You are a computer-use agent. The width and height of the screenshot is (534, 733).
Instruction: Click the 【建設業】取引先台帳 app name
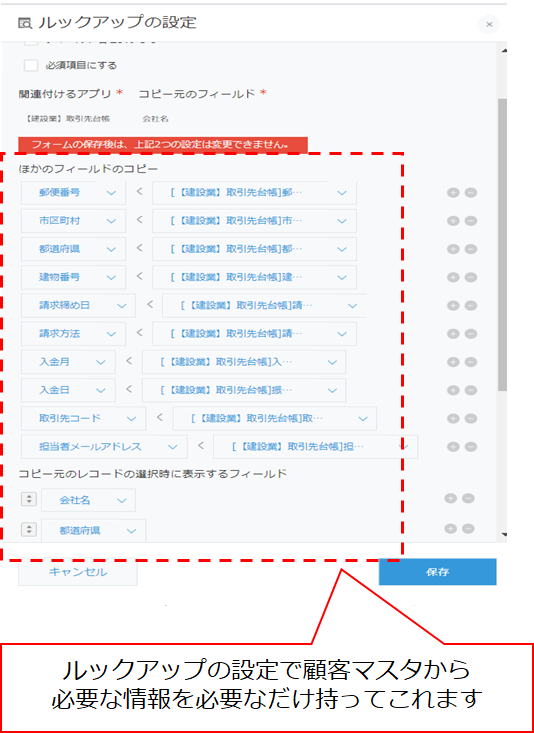point(67,119)
